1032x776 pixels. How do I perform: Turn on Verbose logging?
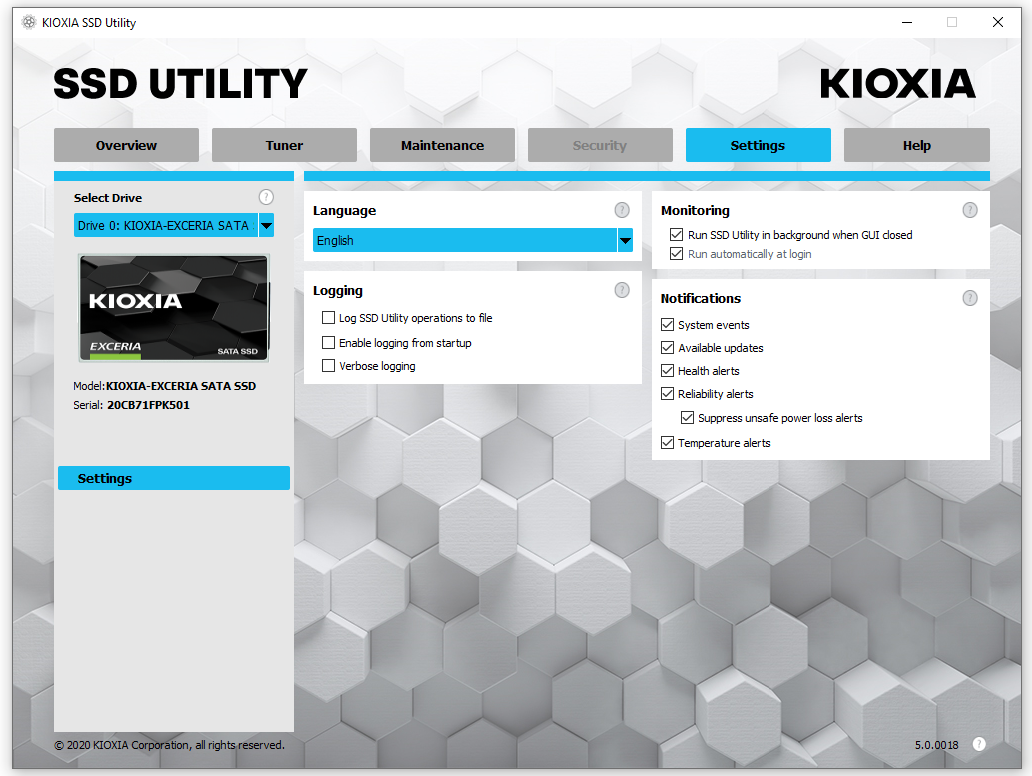tap(328, 365)
